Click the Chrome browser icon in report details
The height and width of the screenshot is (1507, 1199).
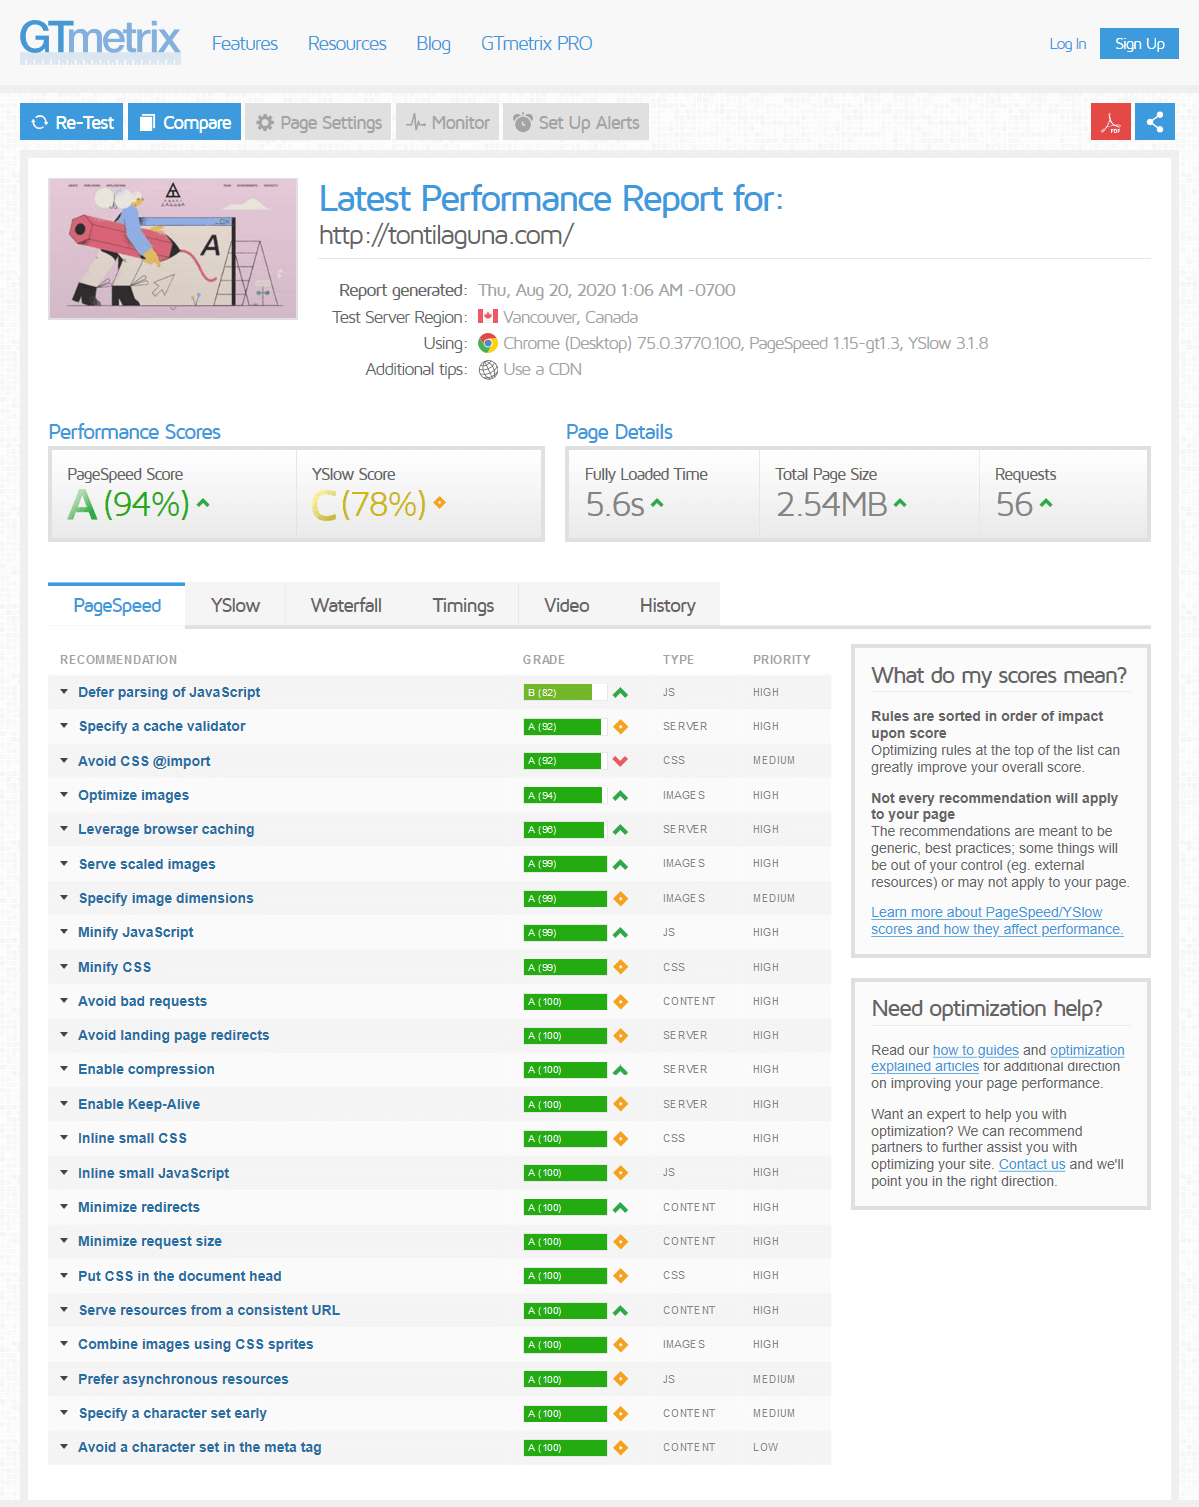click(488, 344)
